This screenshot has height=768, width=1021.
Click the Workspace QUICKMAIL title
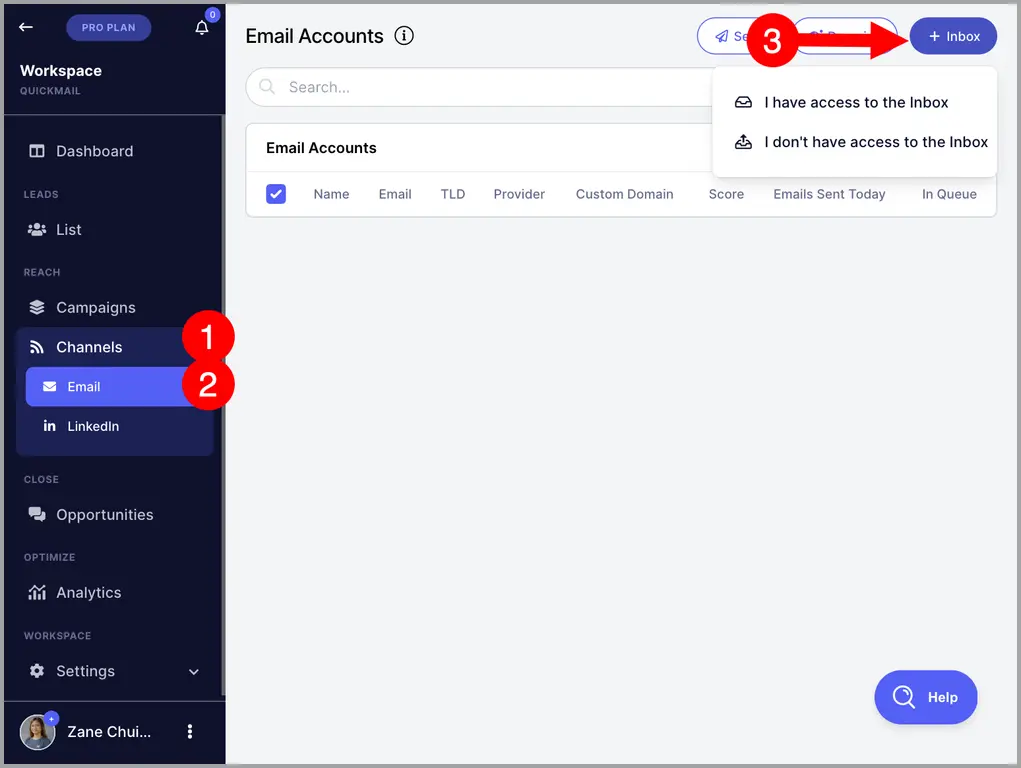(61, 79)
